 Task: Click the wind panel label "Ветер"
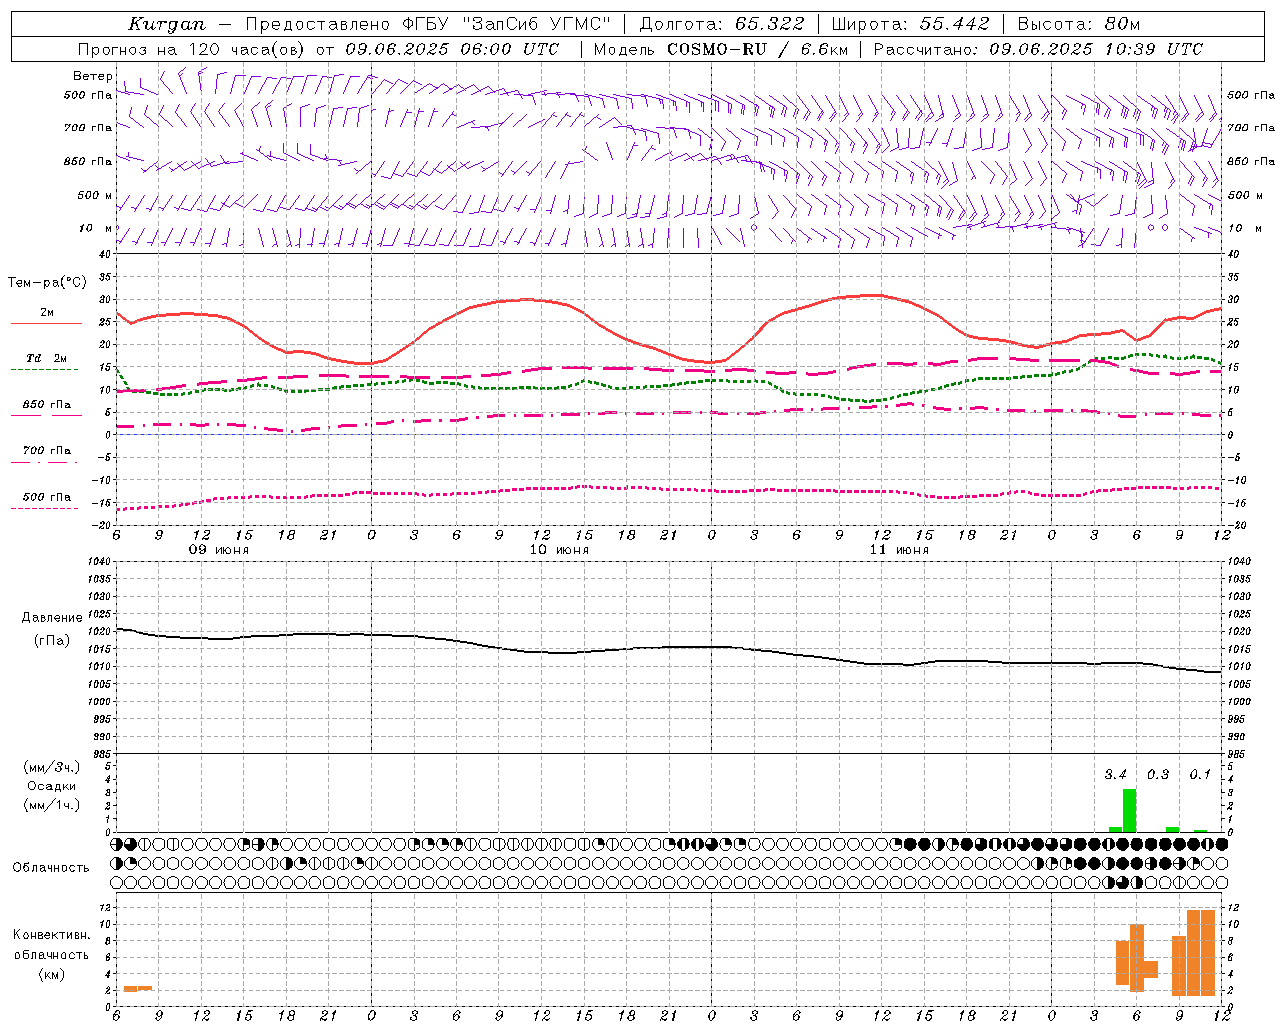tap(92, 76)
